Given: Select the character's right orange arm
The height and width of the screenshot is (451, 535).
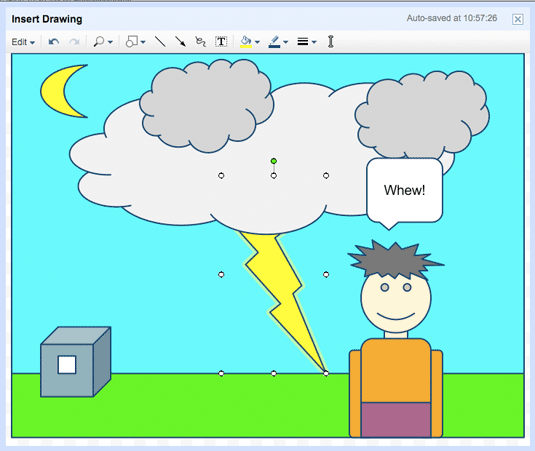Looking at the screenshot, I should pos(437,394).
